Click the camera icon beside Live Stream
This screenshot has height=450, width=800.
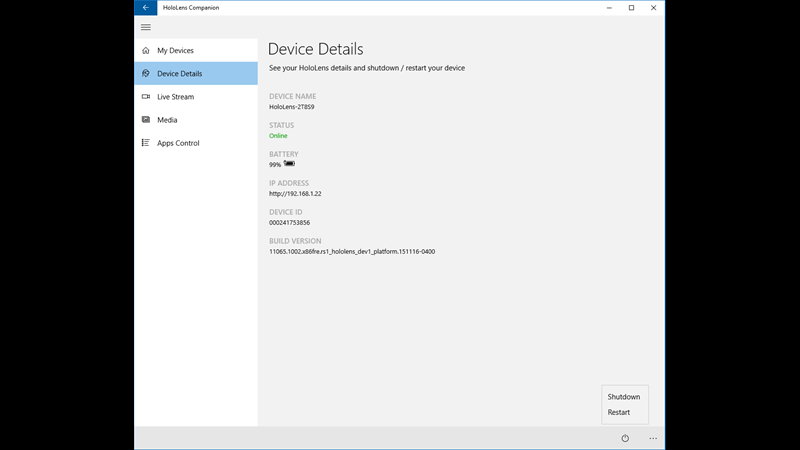pos(146,96)
